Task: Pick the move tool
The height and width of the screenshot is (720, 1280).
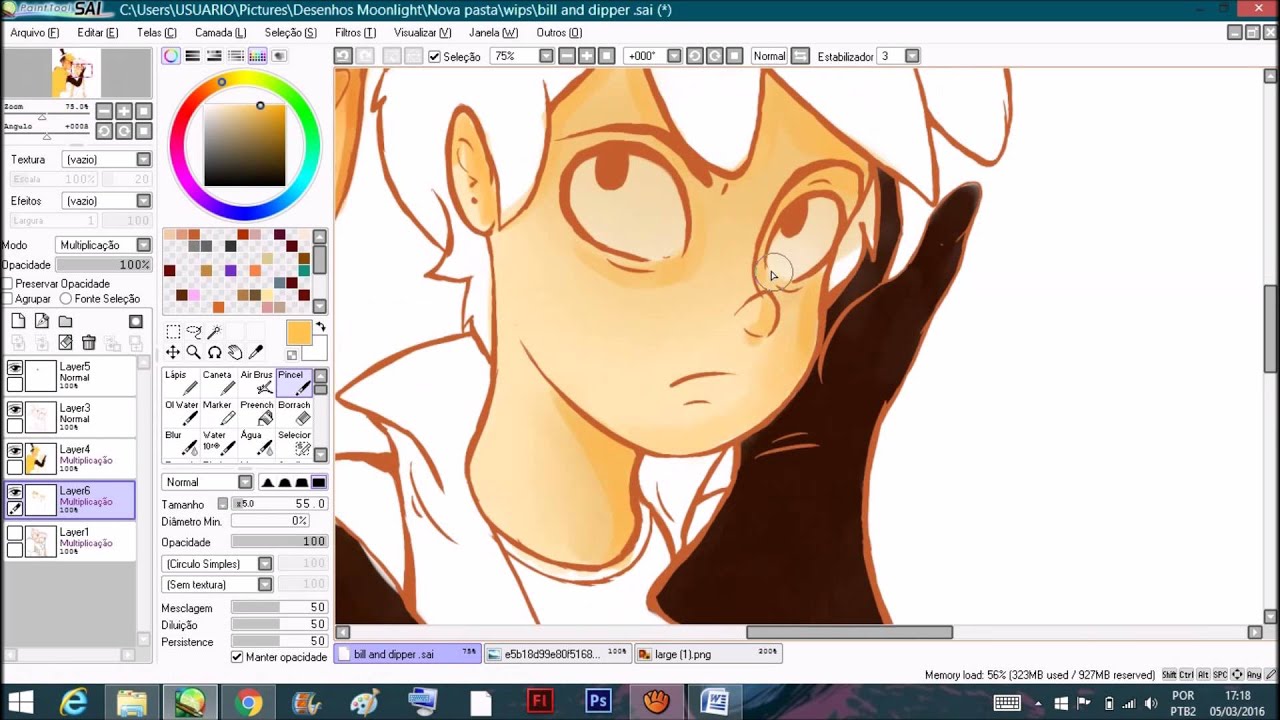Action: click(x=173, y=352)
